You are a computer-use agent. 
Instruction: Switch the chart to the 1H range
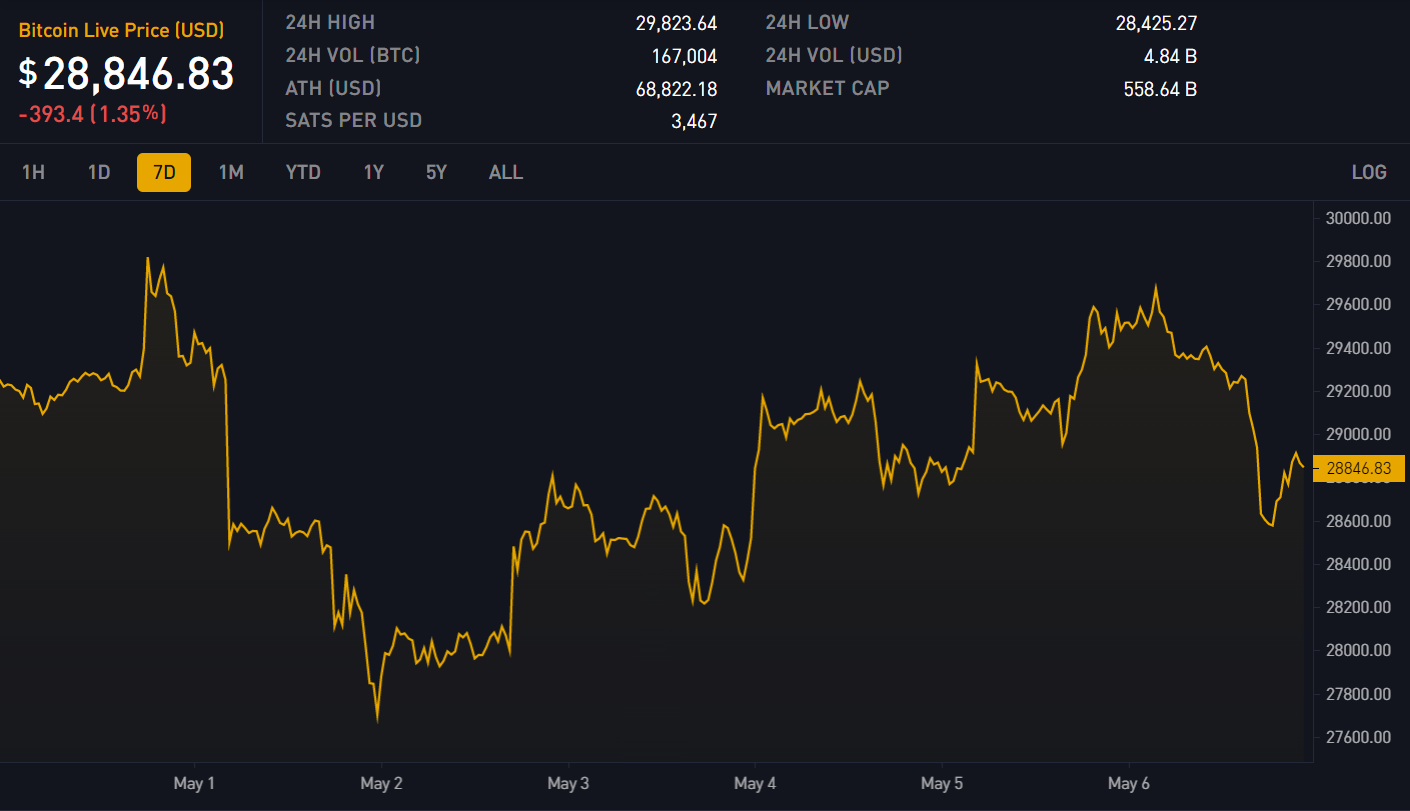click(x=33, y=172)
